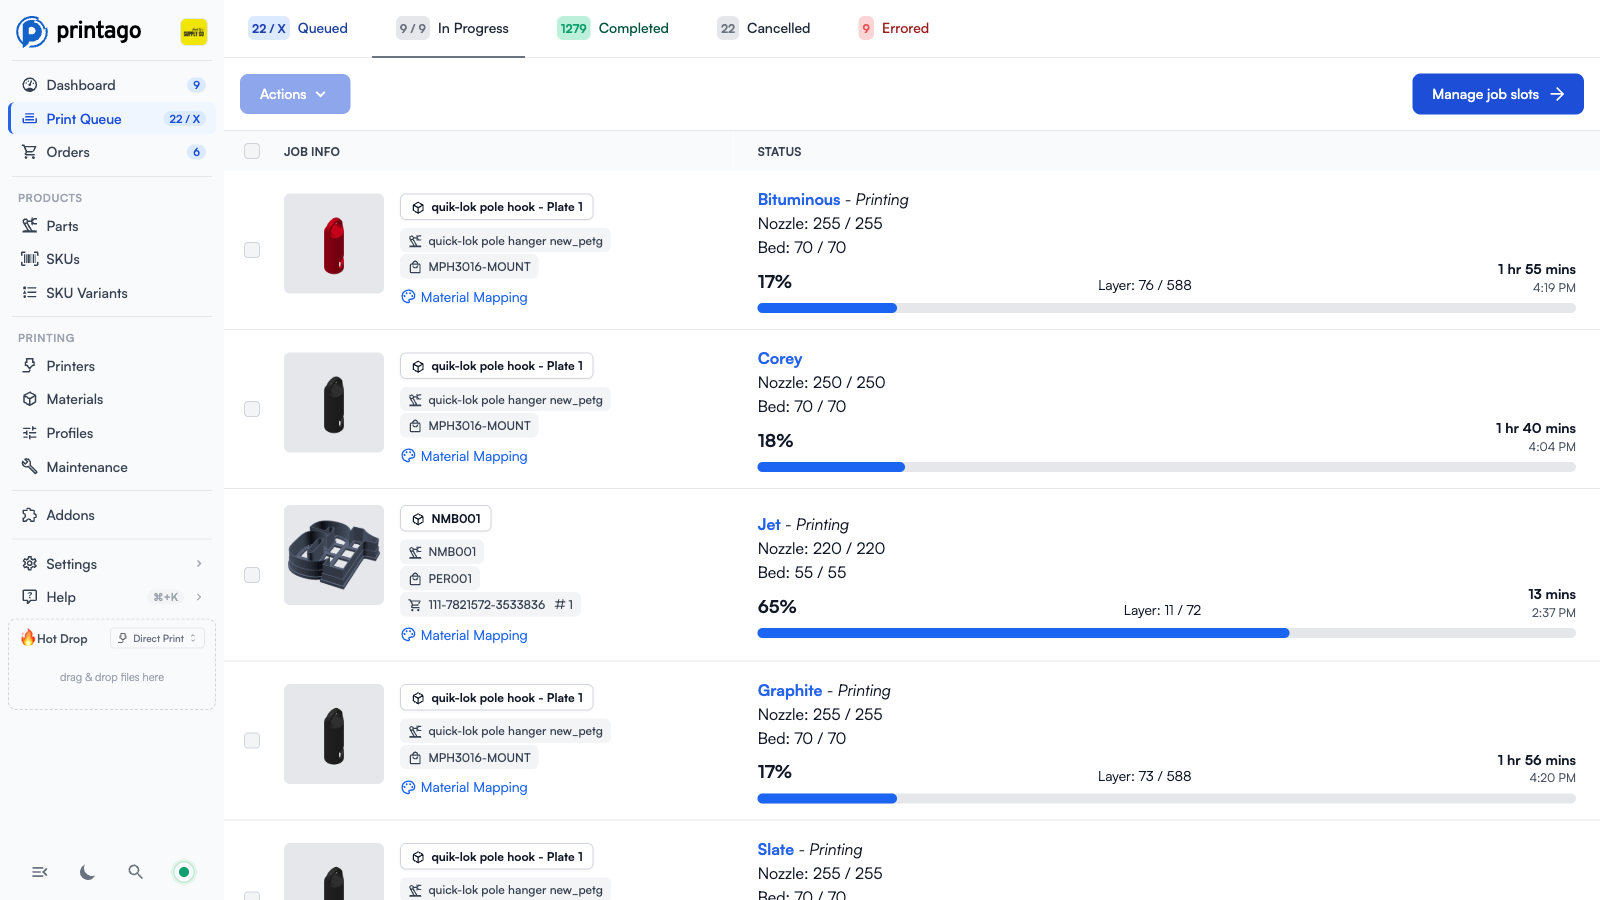
Task: Click the Profiles sliders icon
Action: tap(30, 433)
